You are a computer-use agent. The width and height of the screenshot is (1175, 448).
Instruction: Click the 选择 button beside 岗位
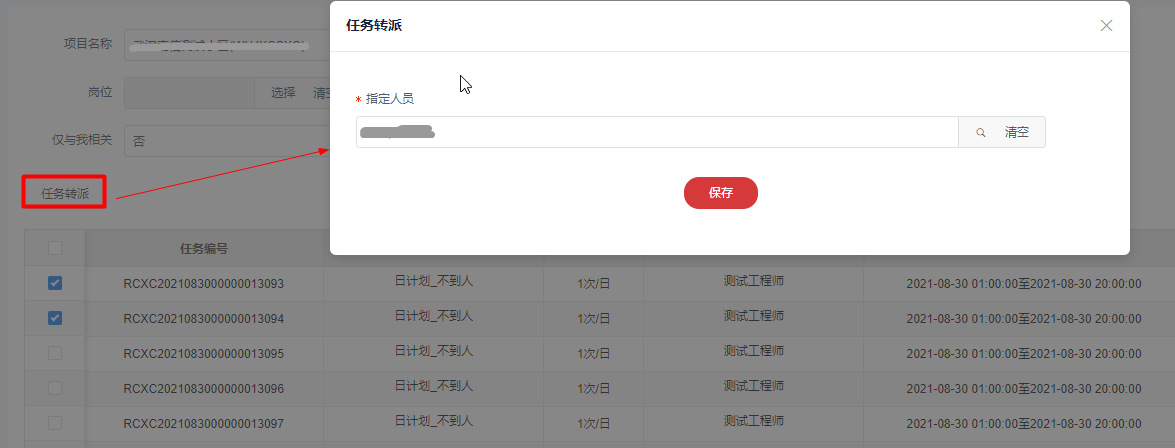point(283,93)
